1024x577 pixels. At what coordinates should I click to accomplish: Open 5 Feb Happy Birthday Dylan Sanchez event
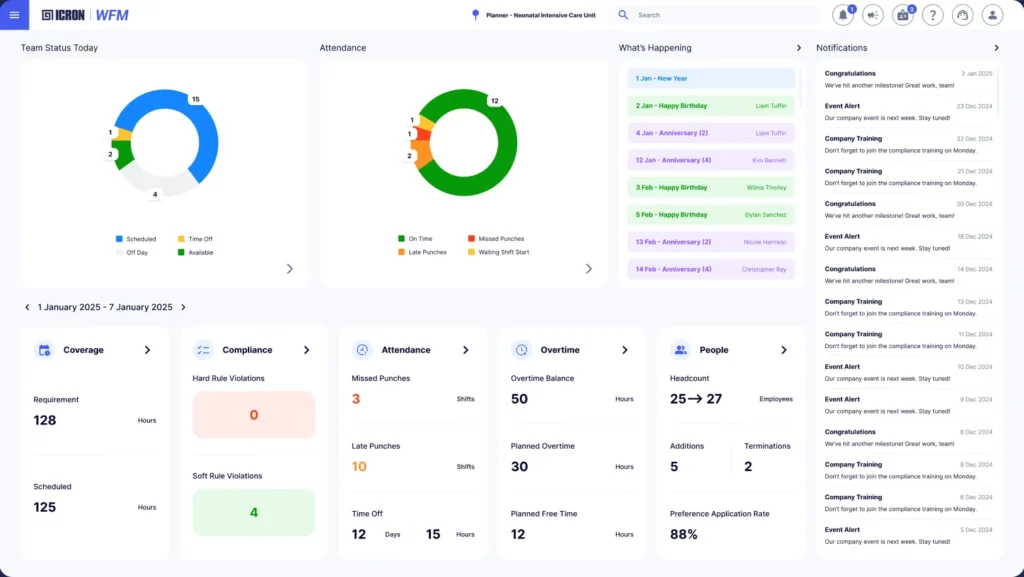[x=711, y=215]
